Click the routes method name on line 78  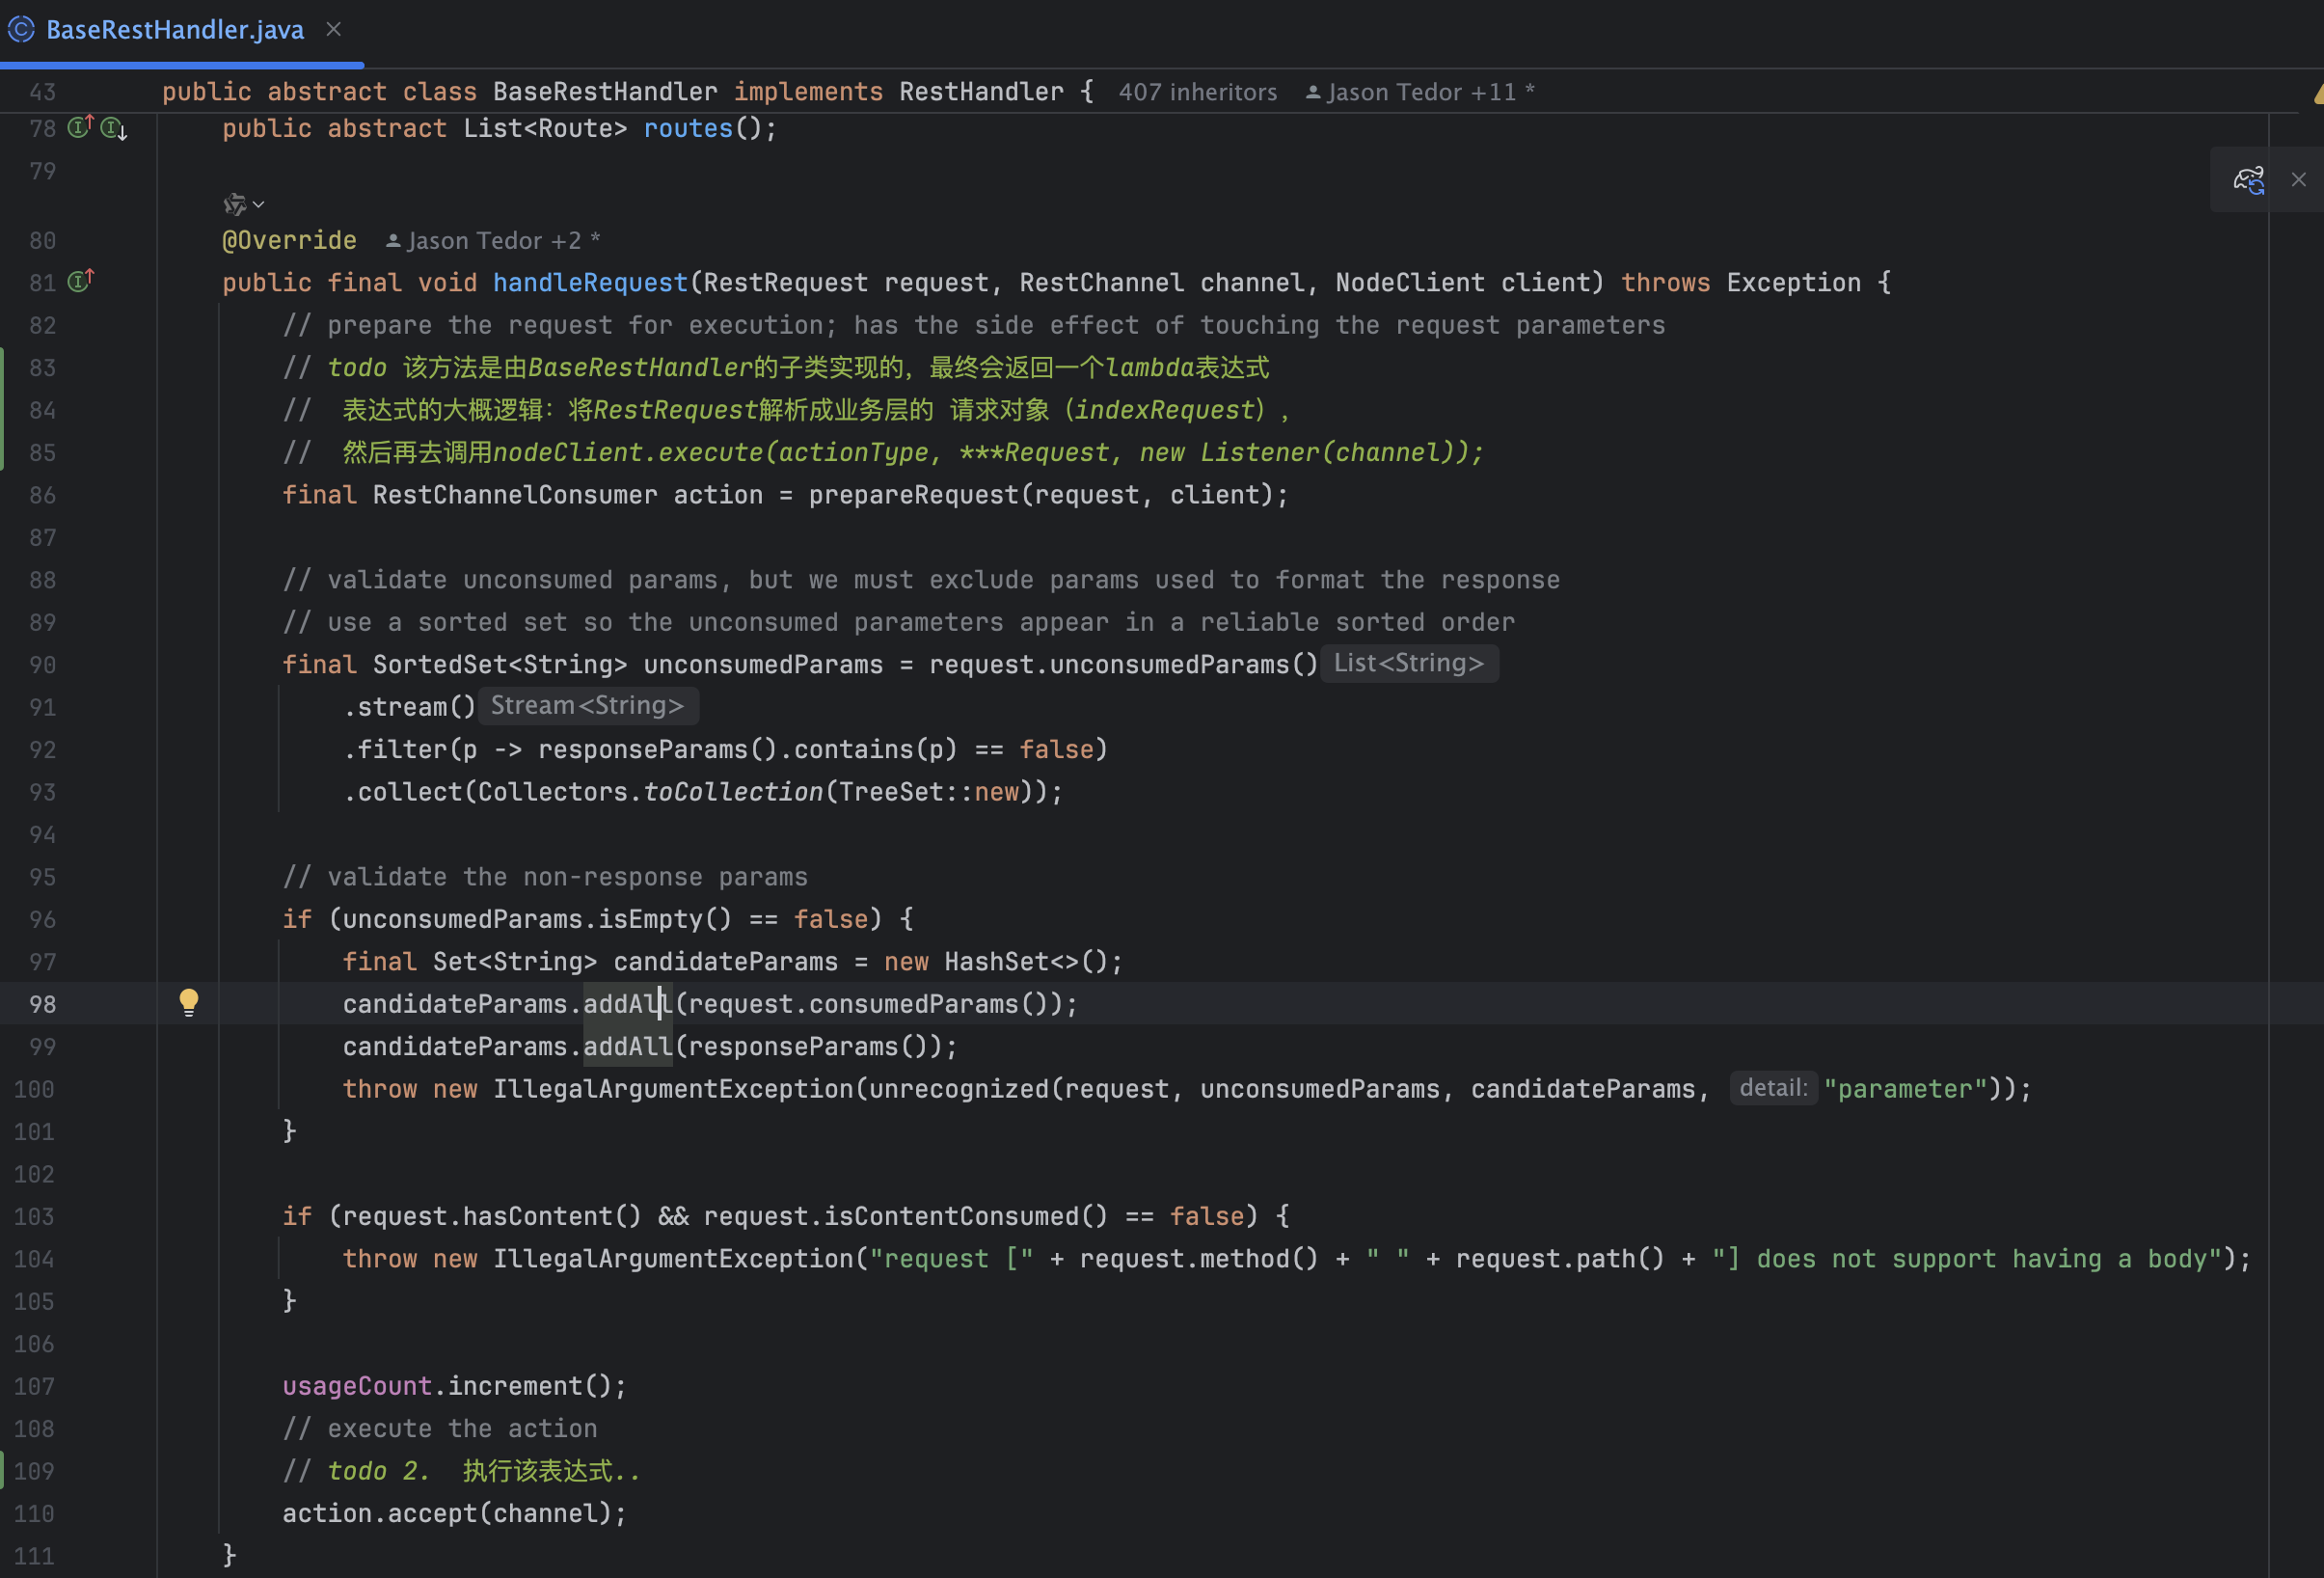pyautogui.click(x=688, y=129)
